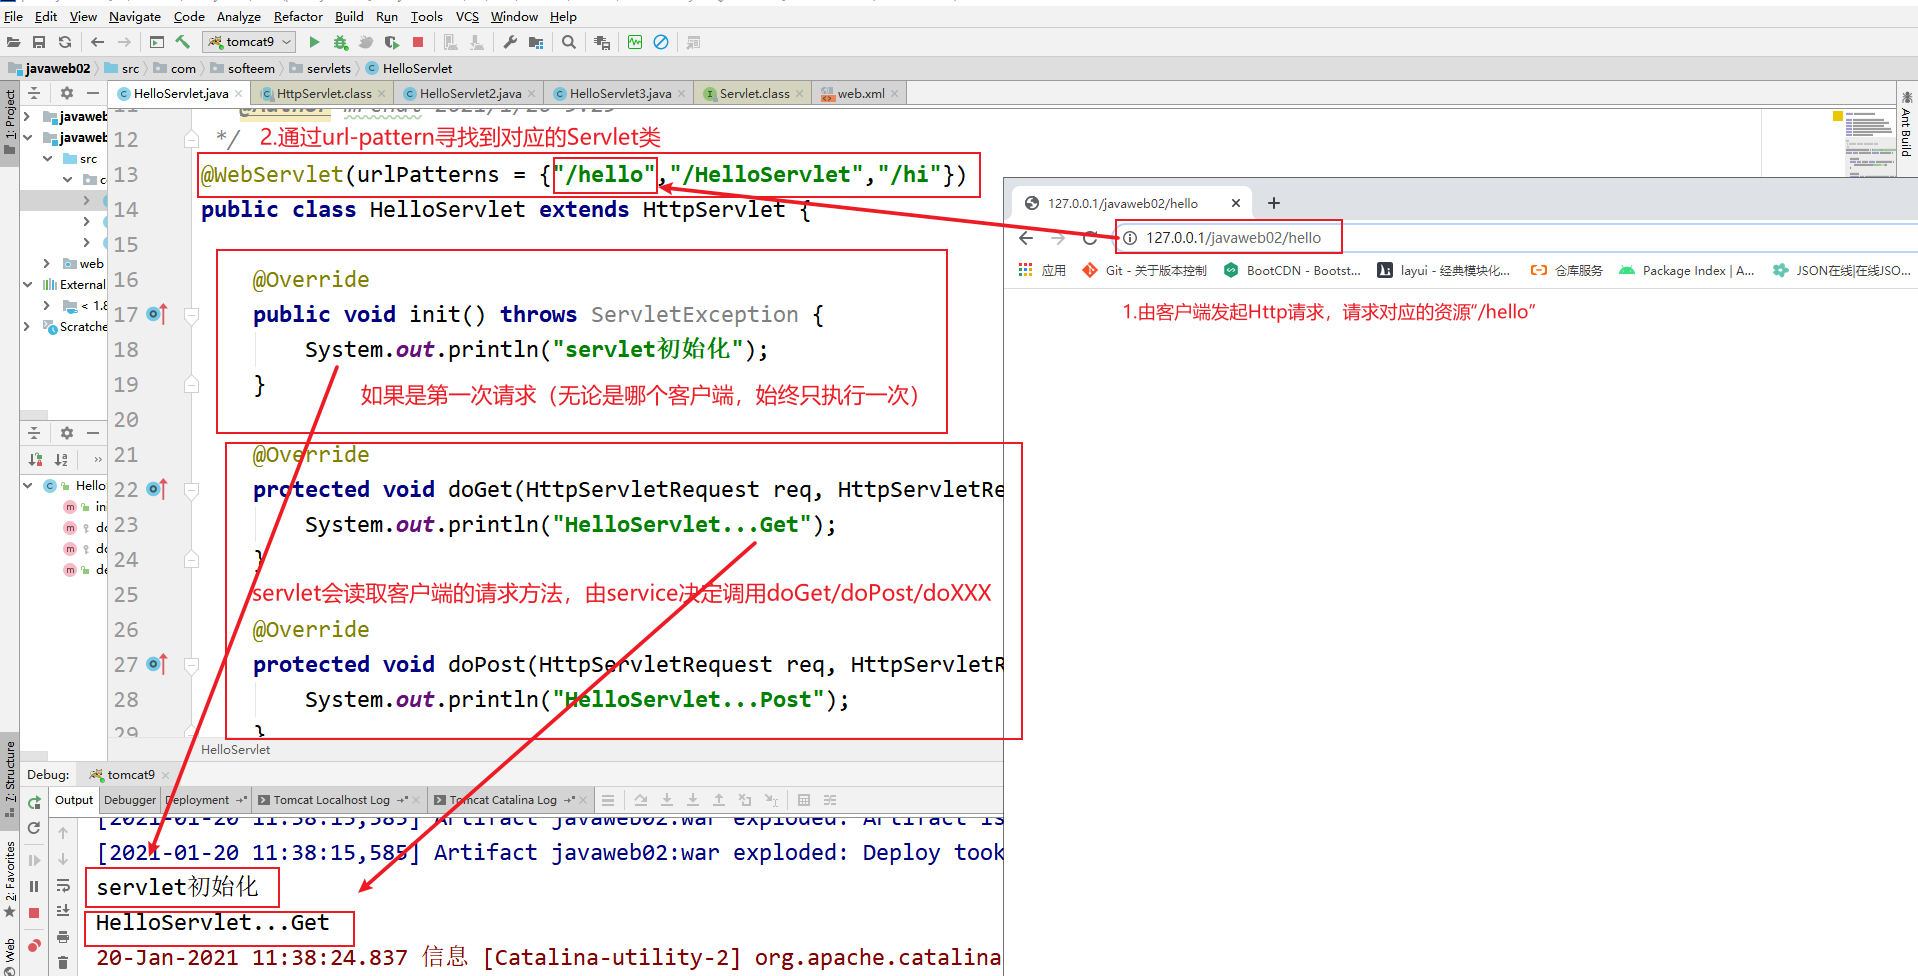Click the green profiler monitor icon
Viewport: 1918px width, 976px height.
click(635, 42)
